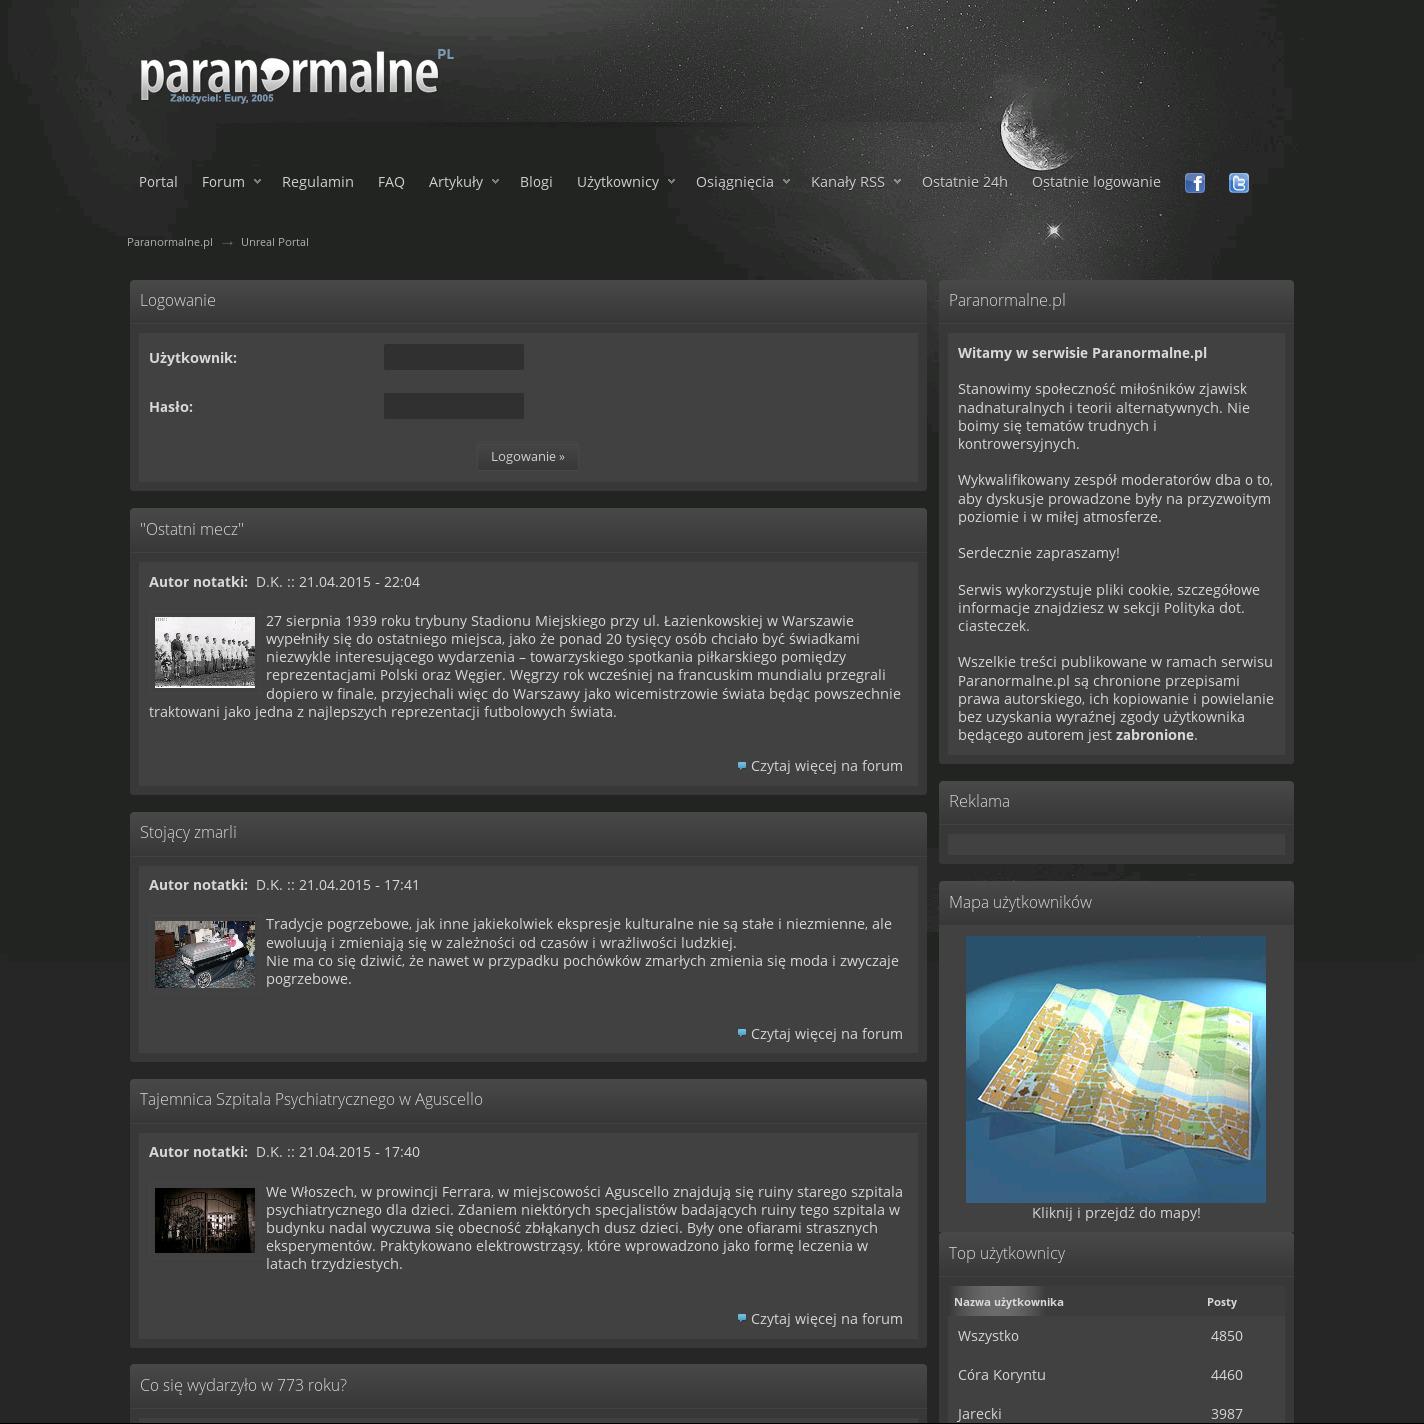
Task: Focus the Użytkownik input field
Action: 454,357
